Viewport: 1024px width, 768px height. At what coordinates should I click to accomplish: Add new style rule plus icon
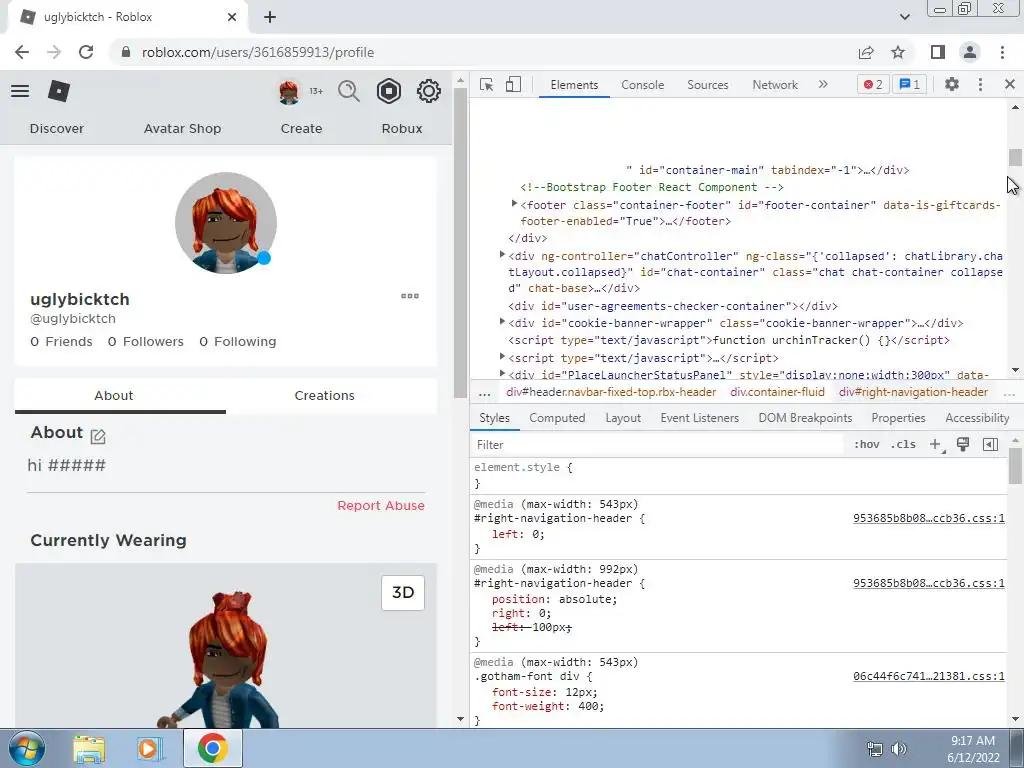tap(936, 445)
